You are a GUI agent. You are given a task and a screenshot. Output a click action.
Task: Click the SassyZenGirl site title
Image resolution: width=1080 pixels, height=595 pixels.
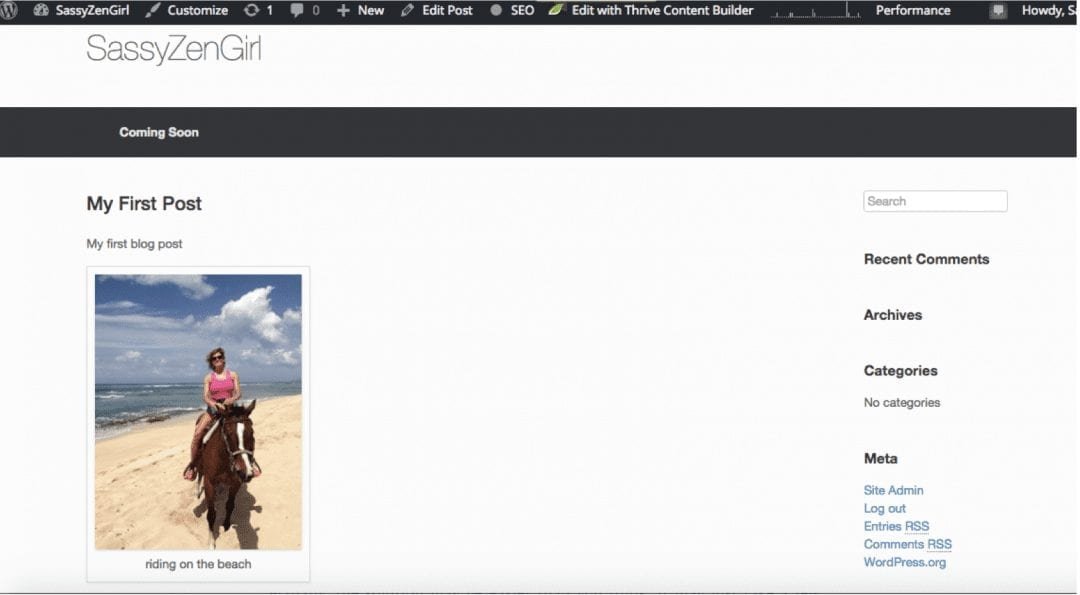click(x=173, y=49)
